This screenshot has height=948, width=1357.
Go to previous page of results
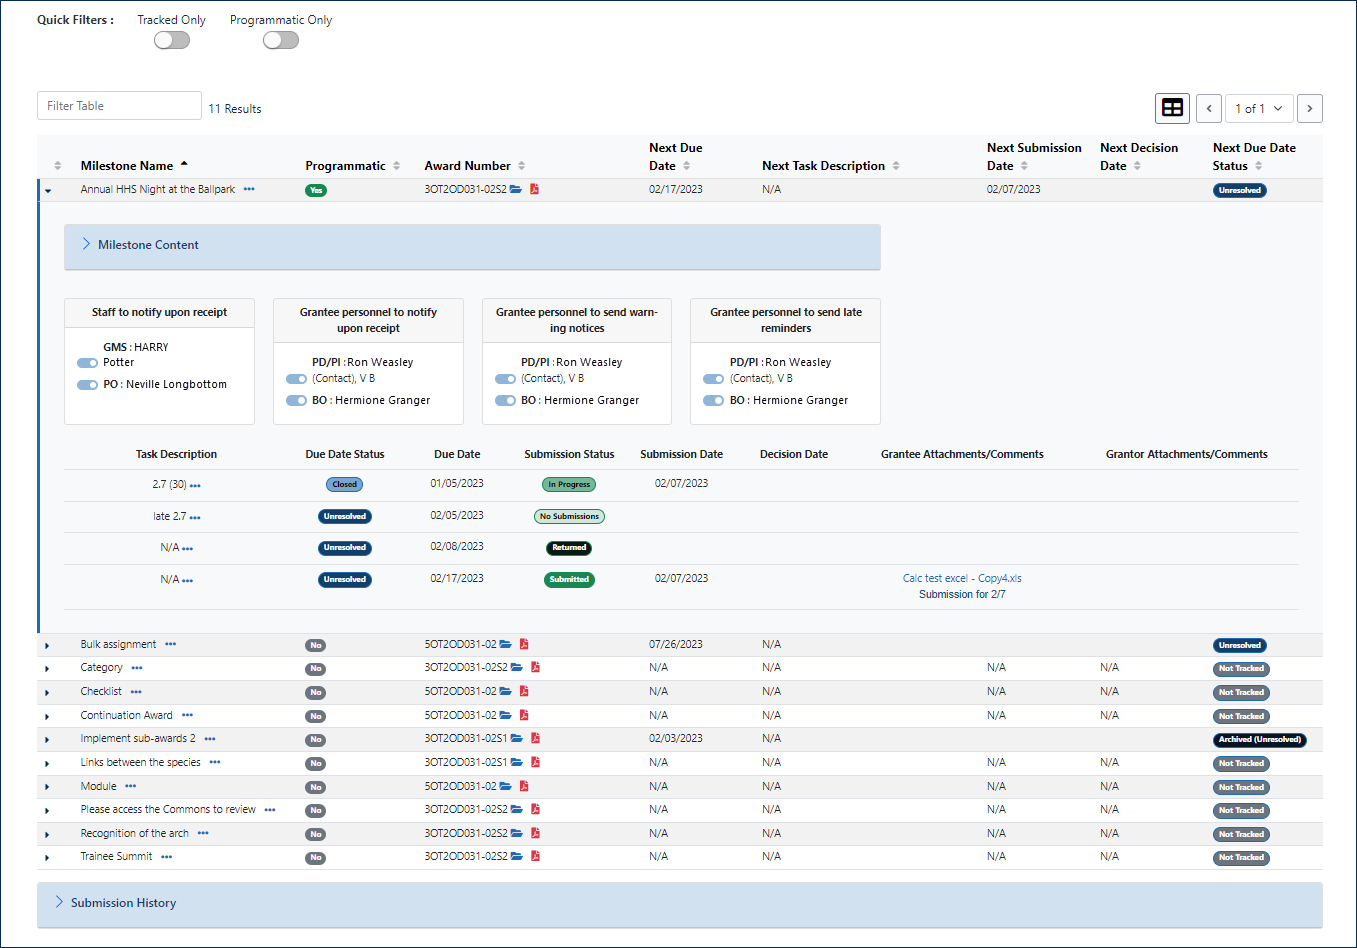pos(1208,108)
